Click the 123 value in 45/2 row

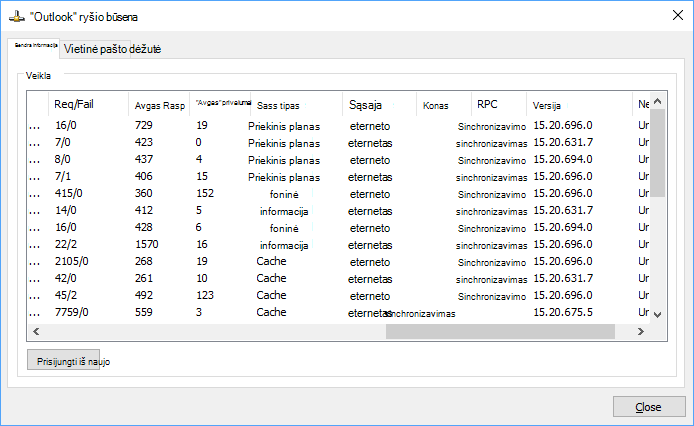205,295
